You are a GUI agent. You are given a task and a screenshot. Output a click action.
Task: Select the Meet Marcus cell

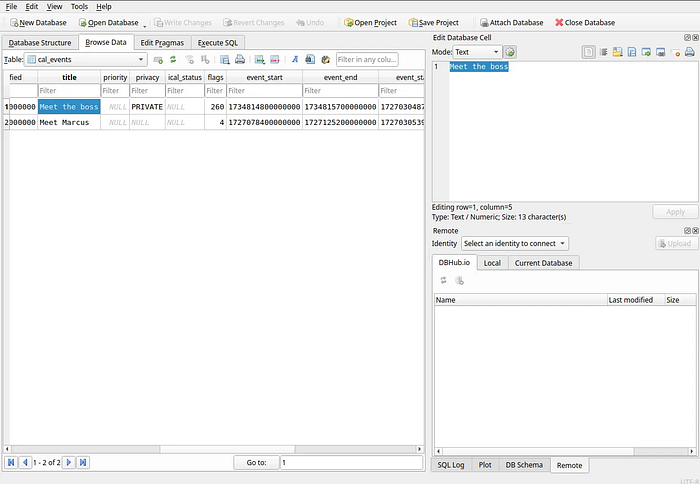click(x=69, y=122)
